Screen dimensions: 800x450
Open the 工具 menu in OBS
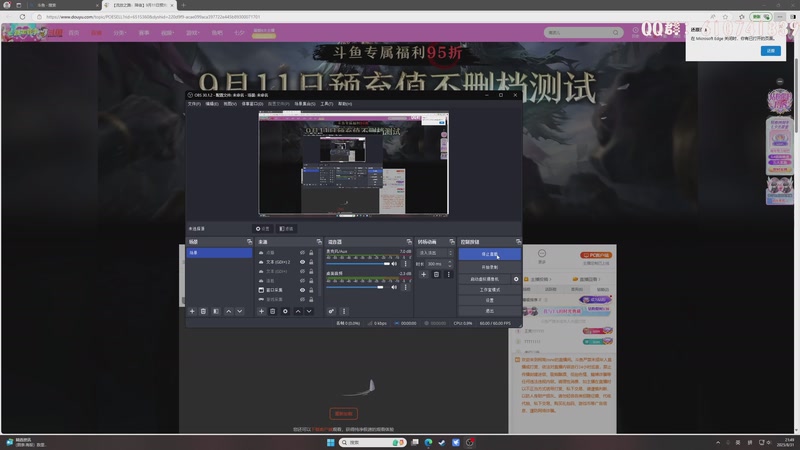click(x=327, y=104)
